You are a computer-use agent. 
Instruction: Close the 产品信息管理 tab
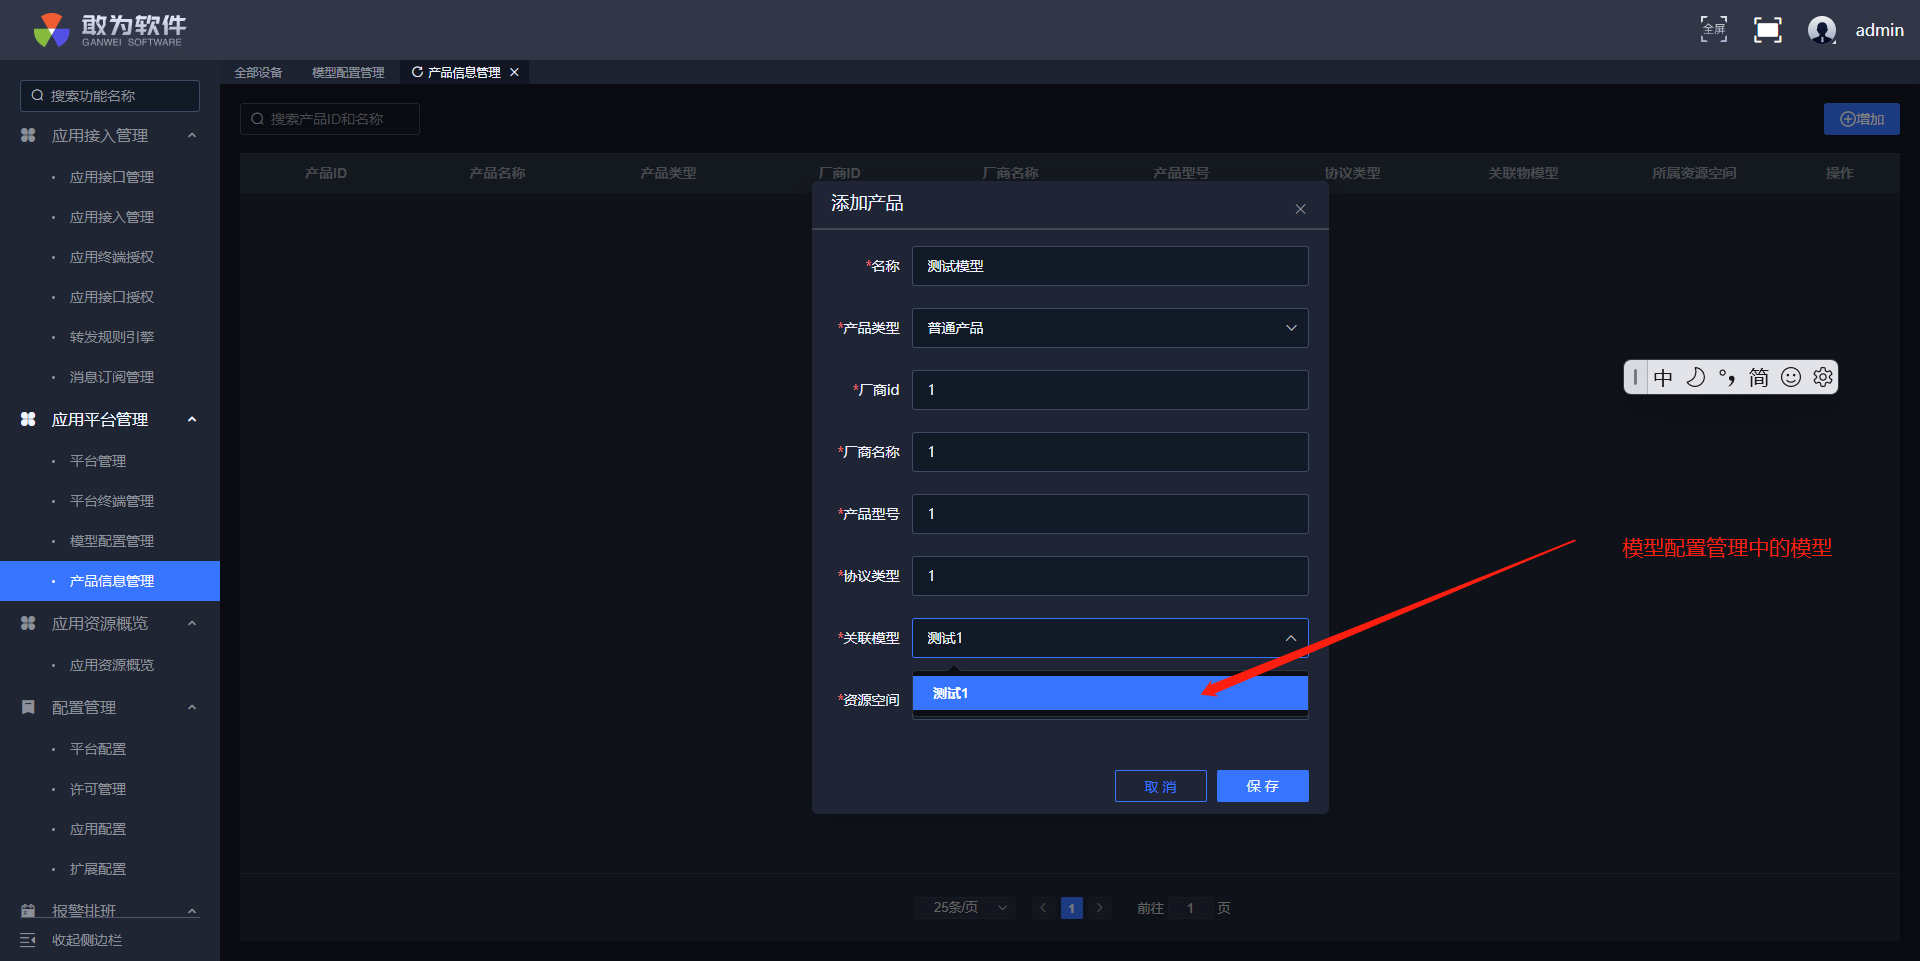[x=514, y=72]
